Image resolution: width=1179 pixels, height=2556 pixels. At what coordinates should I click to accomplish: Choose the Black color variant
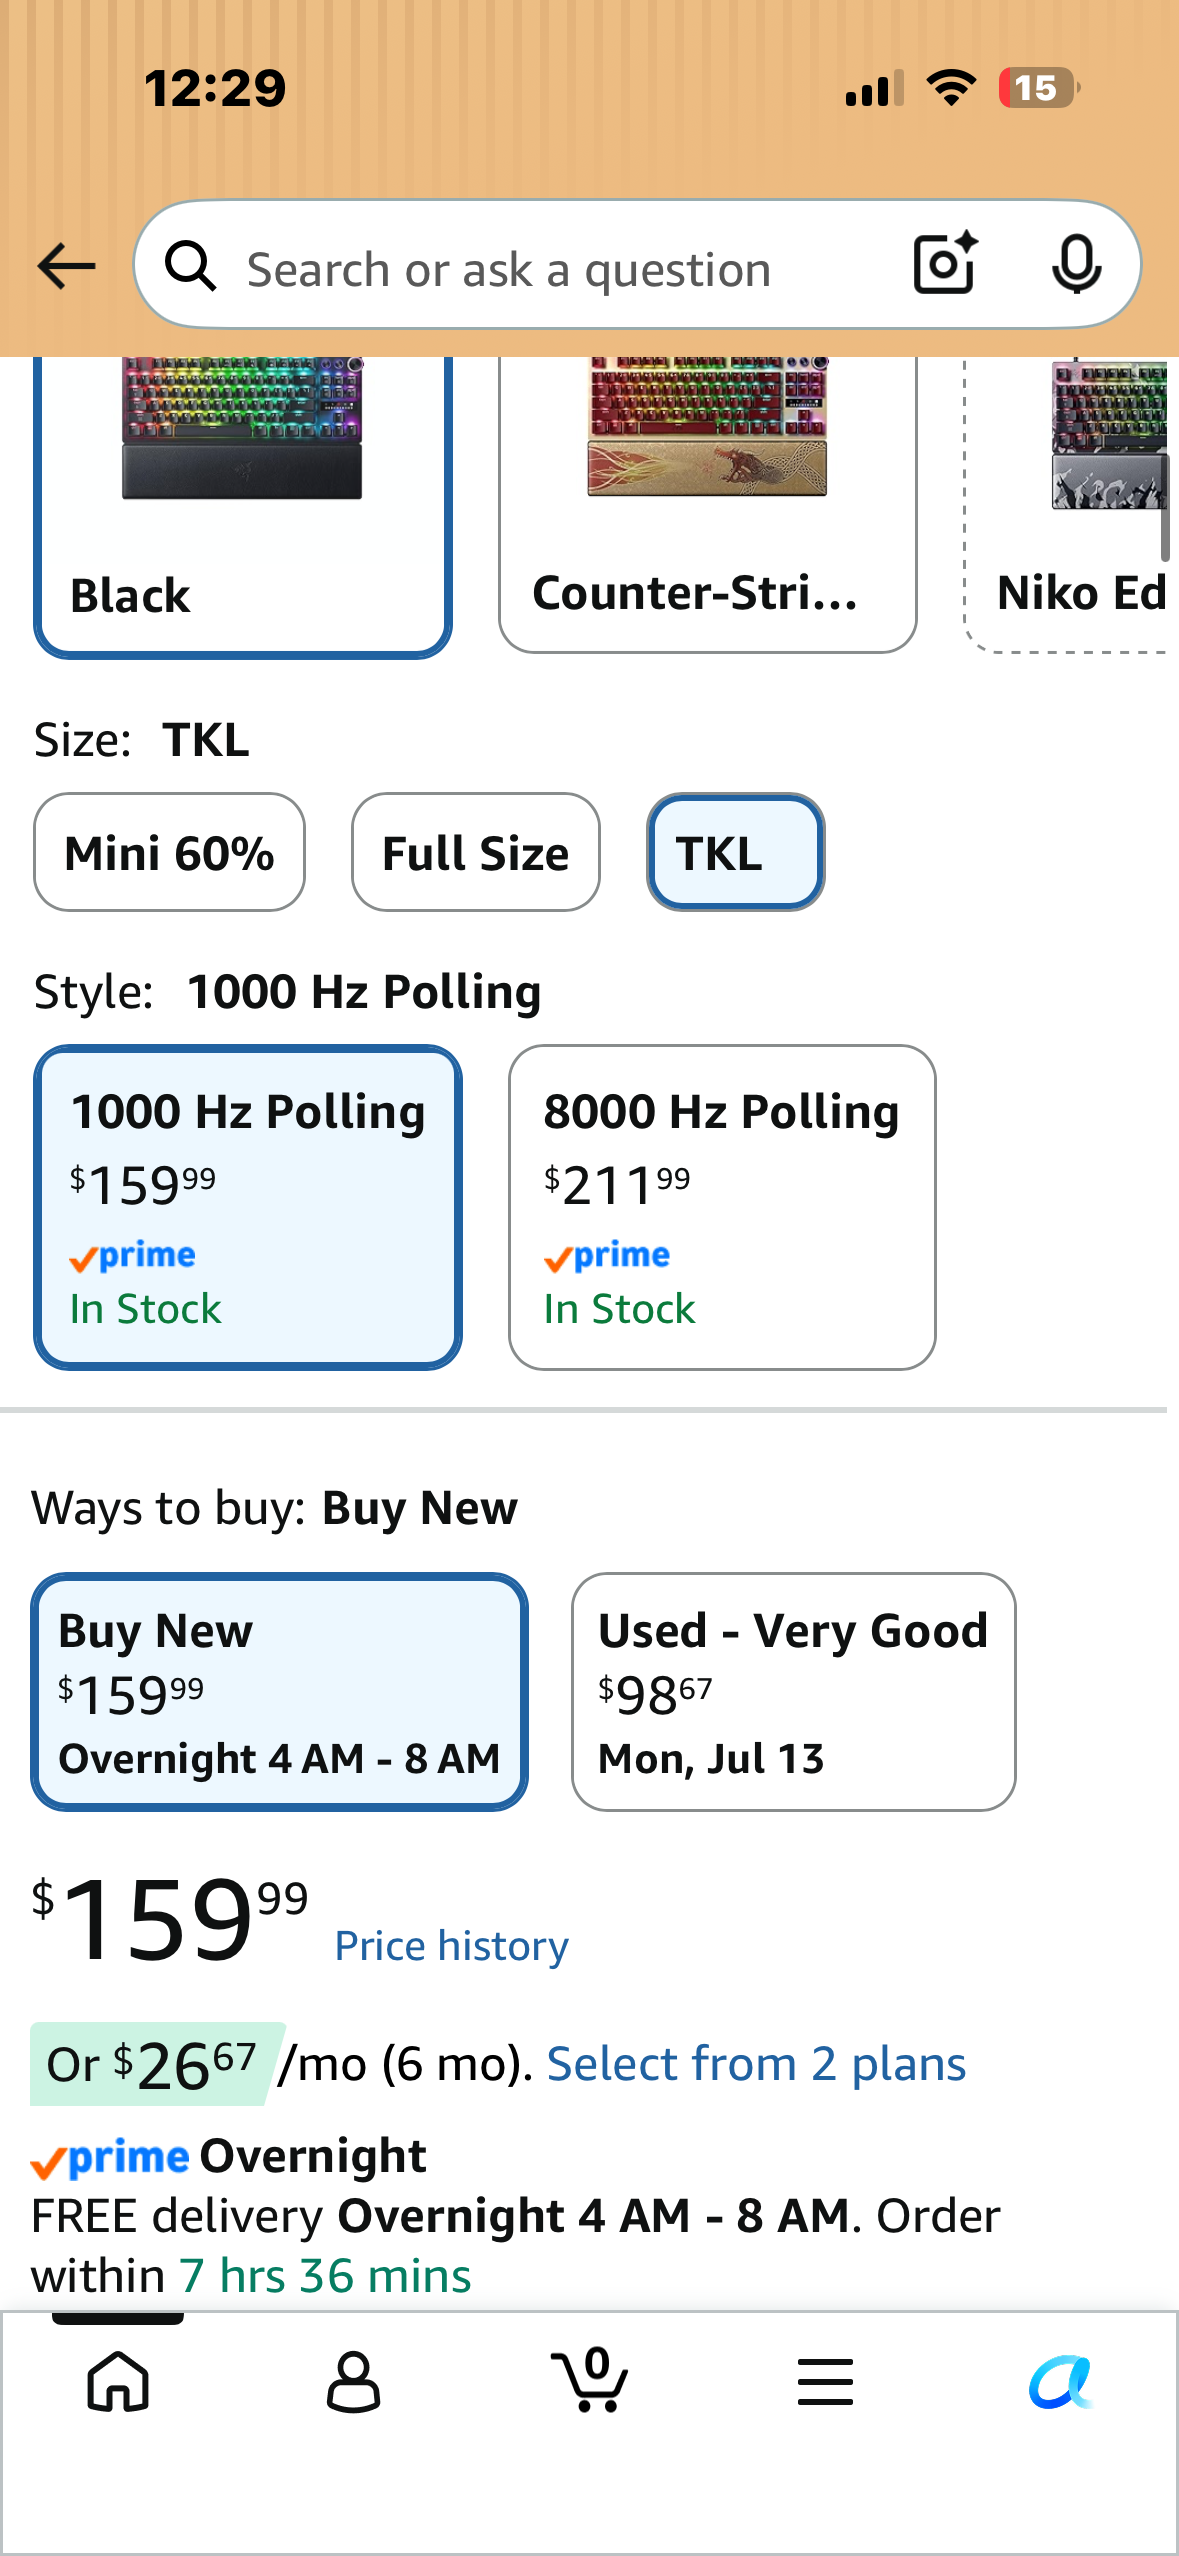[x=243, y=505]
